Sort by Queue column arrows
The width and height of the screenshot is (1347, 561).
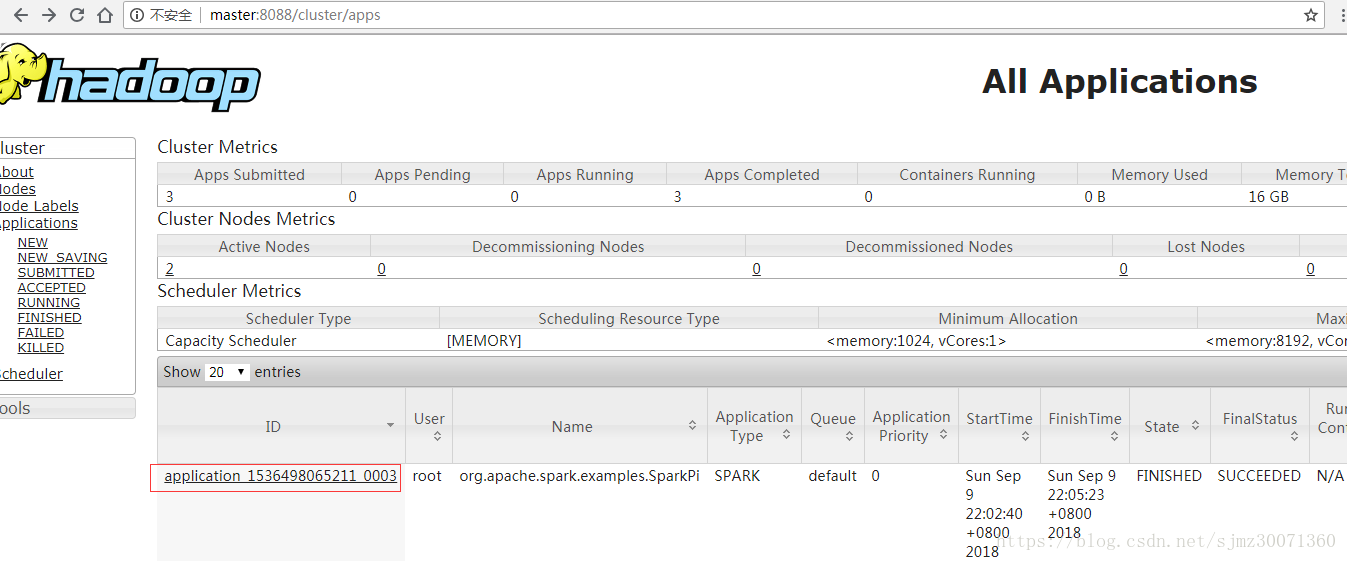(x=849, y=437)
